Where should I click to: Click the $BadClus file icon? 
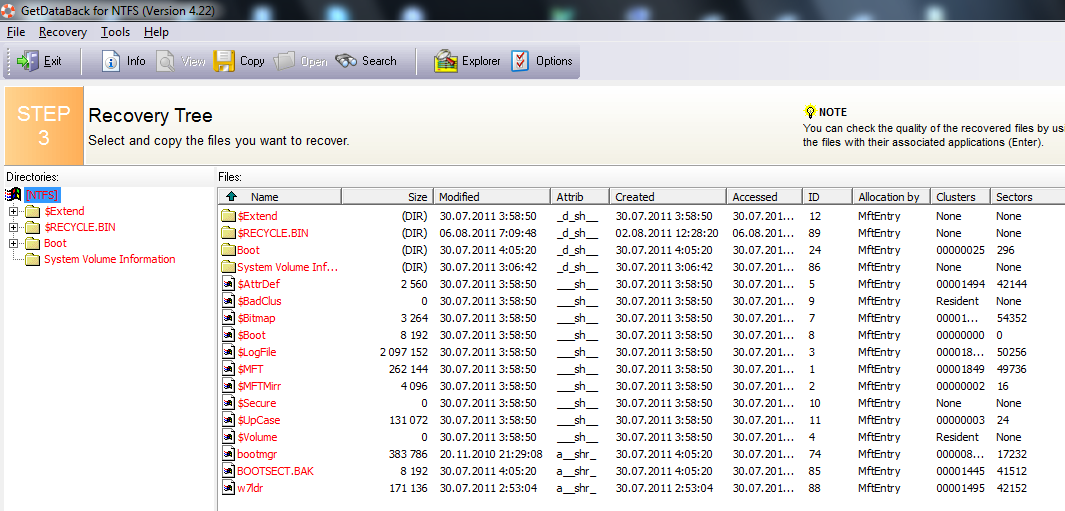click(229, 301)
